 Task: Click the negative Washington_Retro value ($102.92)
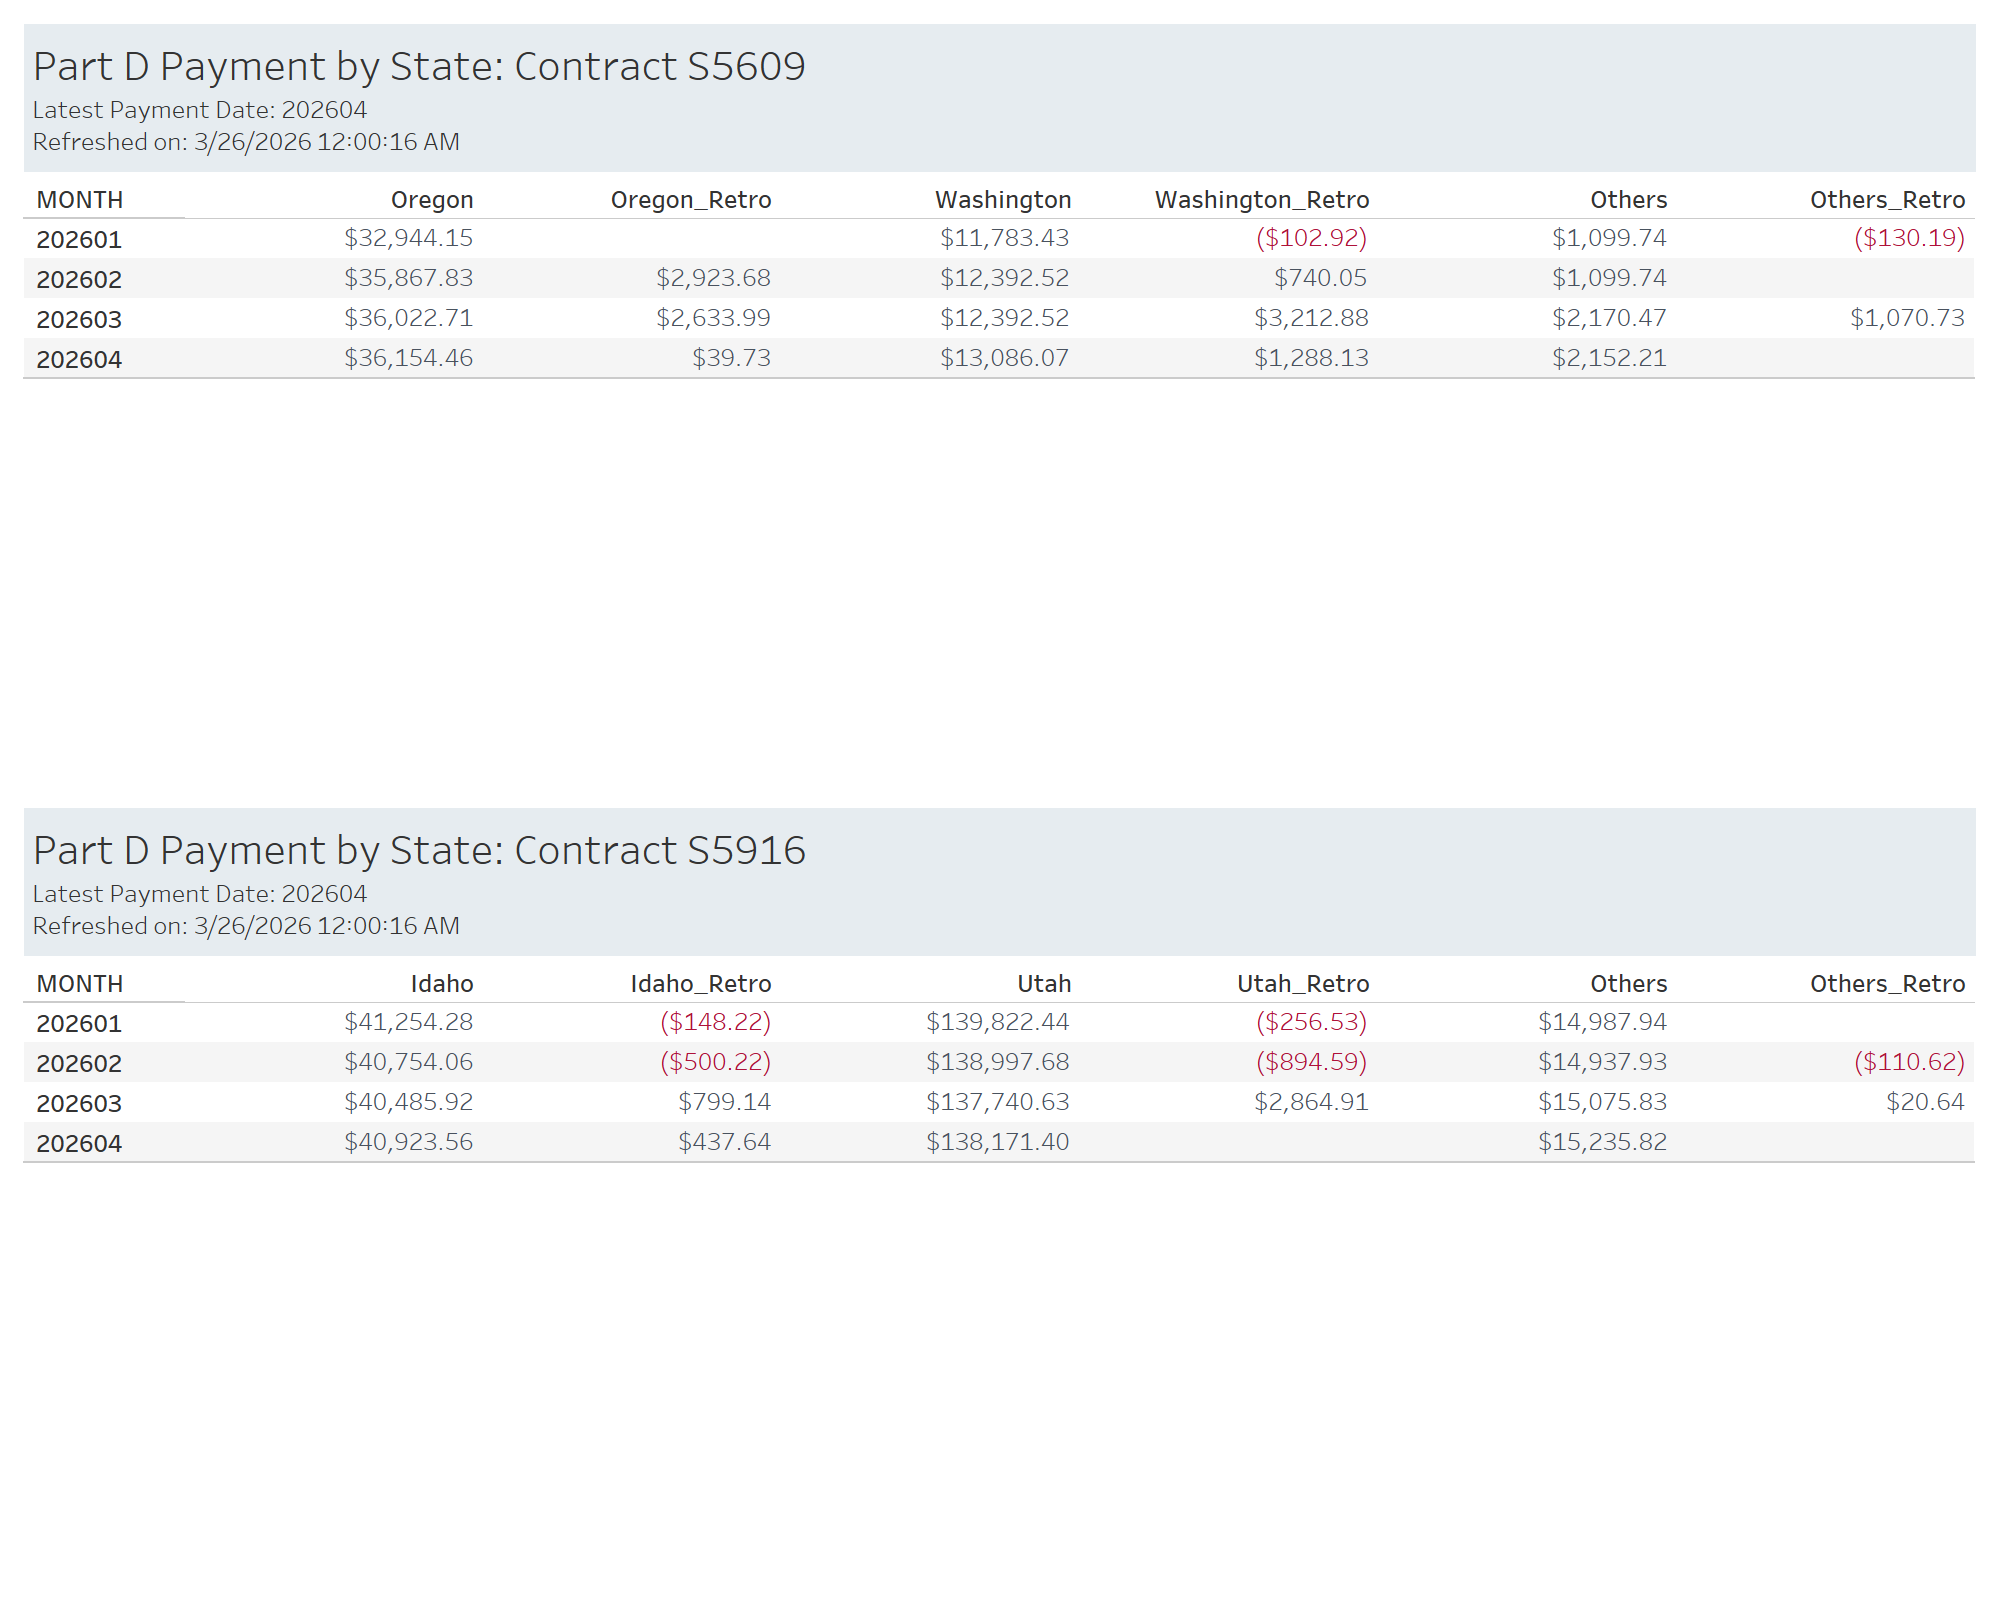point(1311,238)
